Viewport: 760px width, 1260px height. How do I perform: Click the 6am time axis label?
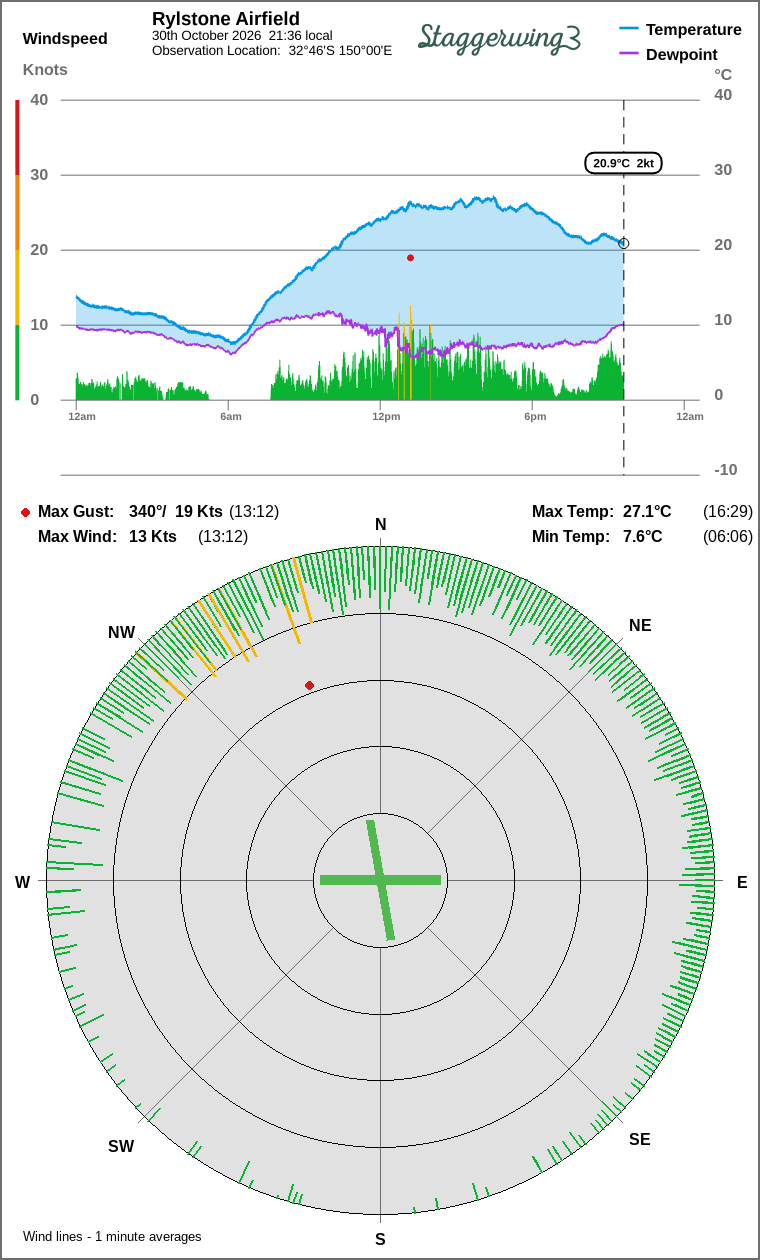click(x=231, y=416)
